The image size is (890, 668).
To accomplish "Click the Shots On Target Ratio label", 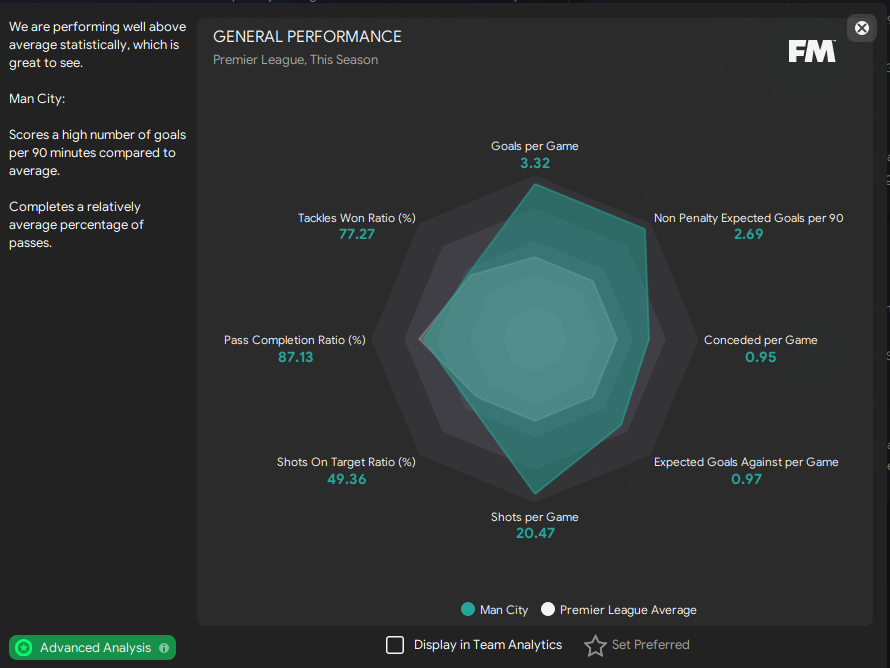I will (x=346, y=462).
